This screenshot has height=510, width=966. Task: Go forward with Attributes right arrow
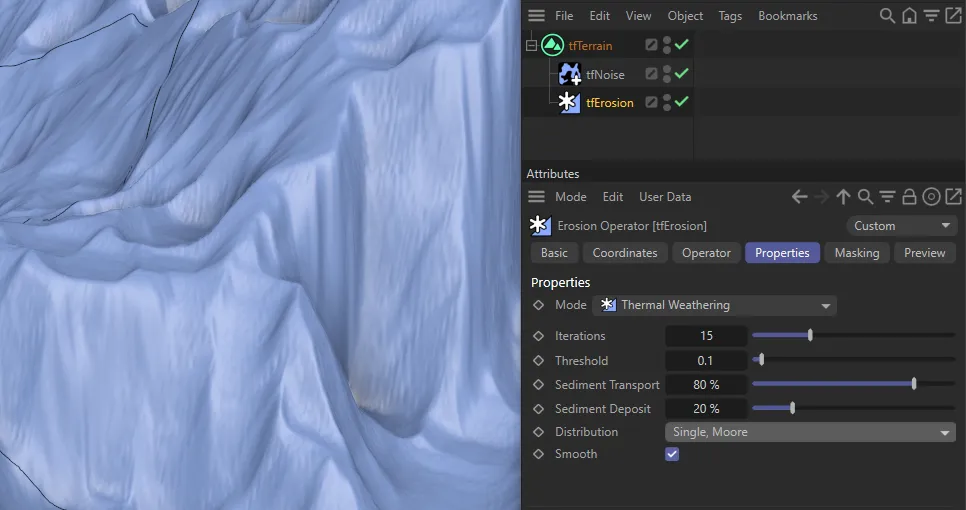[x=822, y=196]
